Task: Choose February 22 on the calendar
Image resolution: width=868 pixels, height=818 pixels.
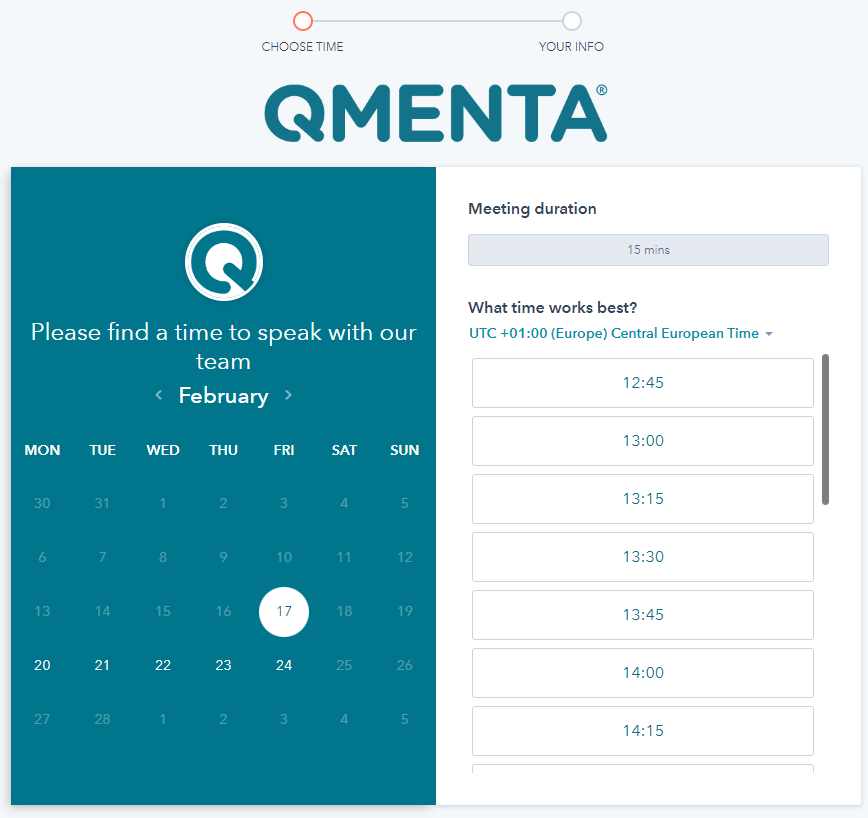Action: point(163,665)
